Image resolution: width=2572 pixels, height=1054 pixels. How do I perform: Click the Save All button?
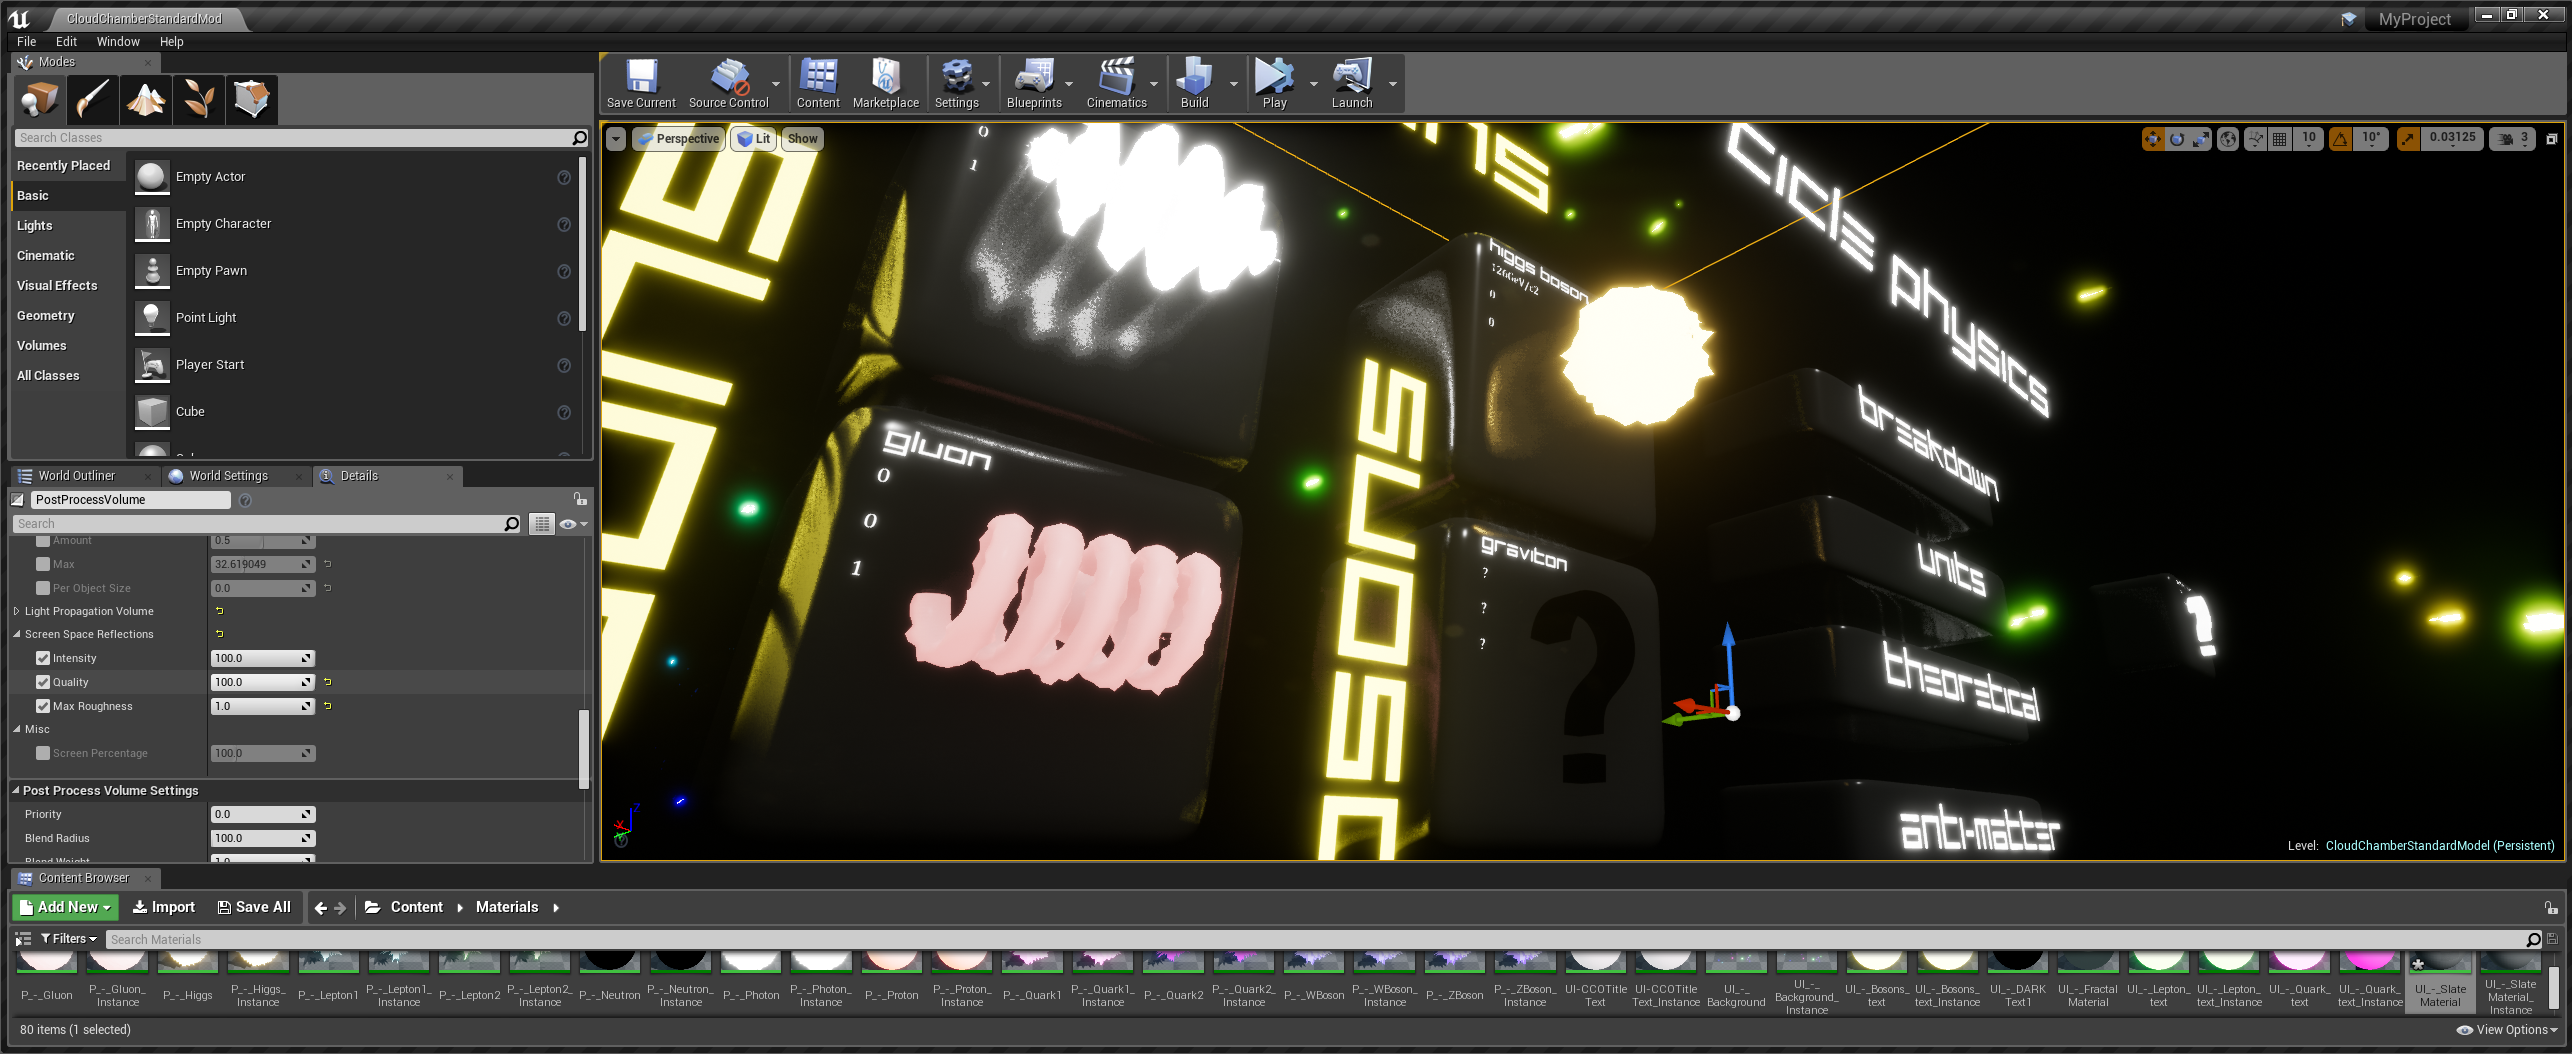click(254, 907)
